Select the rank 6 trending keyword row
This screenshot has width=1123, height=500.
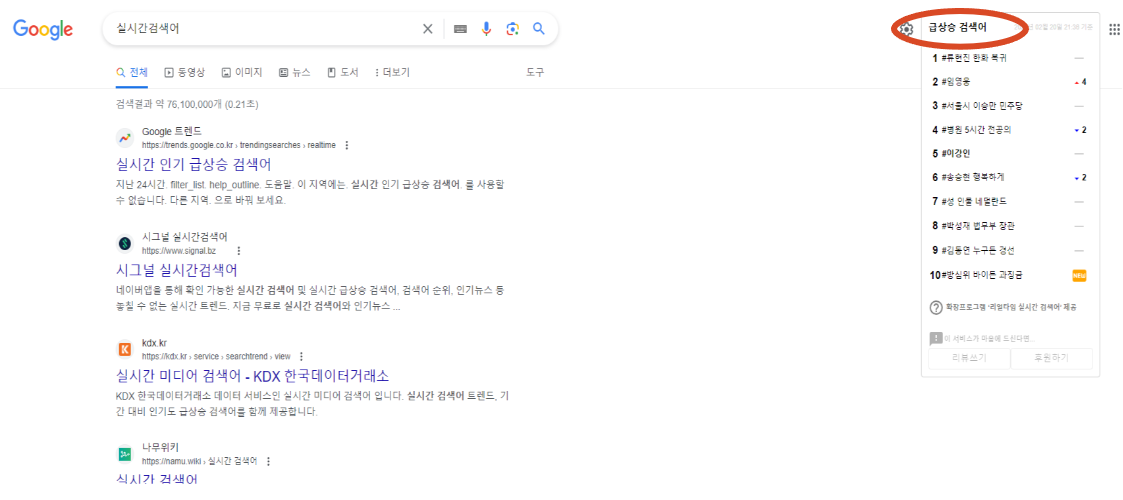point(1010,177)
